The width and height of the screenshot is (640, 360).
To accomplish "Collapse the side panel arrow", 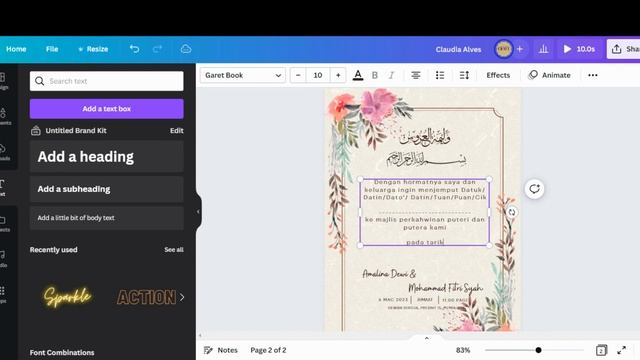I will tap(198, 212).
